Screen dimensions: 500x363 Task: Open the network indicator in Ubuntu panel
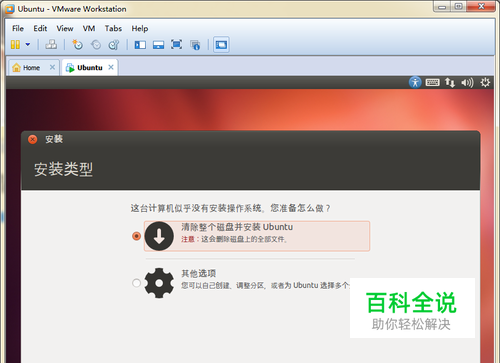coord(450,82)
